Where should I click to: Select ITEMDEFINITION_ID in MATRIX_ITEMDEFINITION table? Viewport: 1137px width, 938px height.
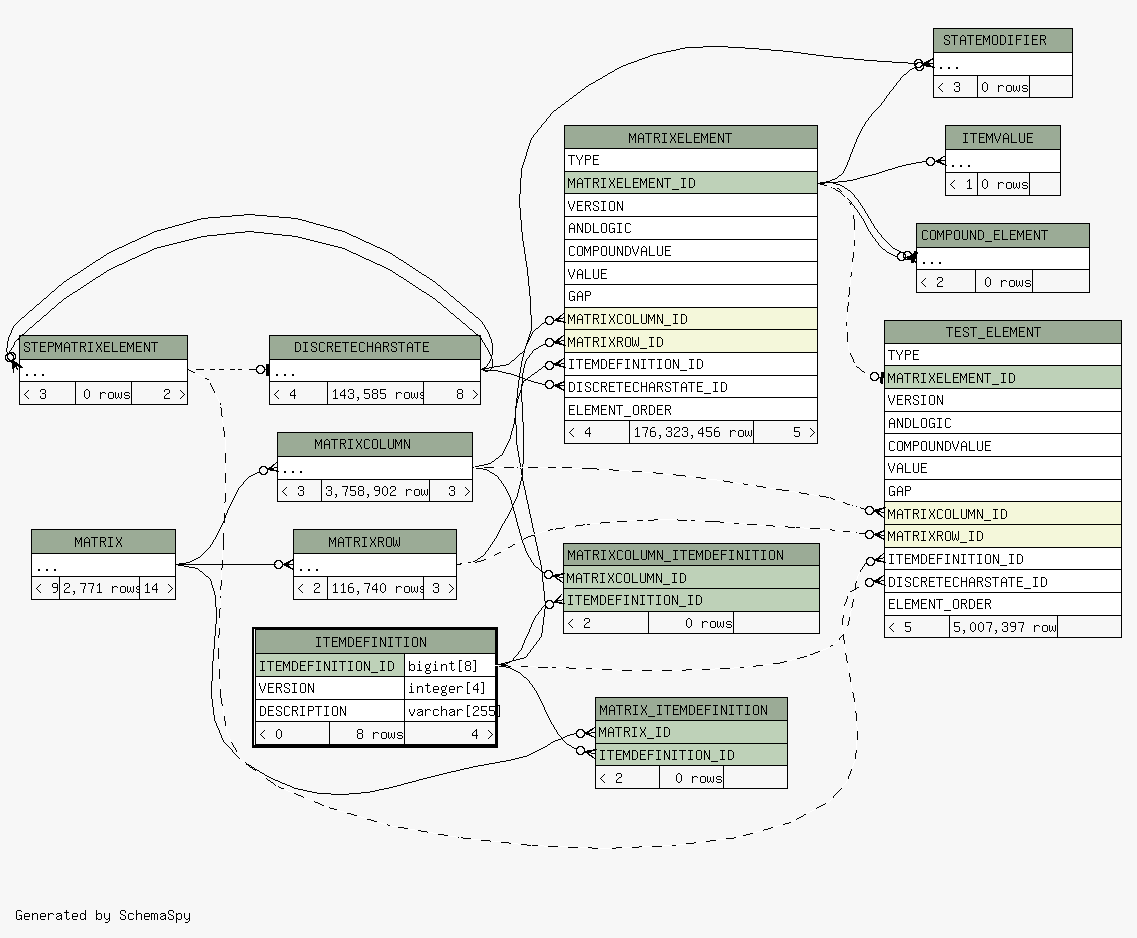(x=691, y=755)
